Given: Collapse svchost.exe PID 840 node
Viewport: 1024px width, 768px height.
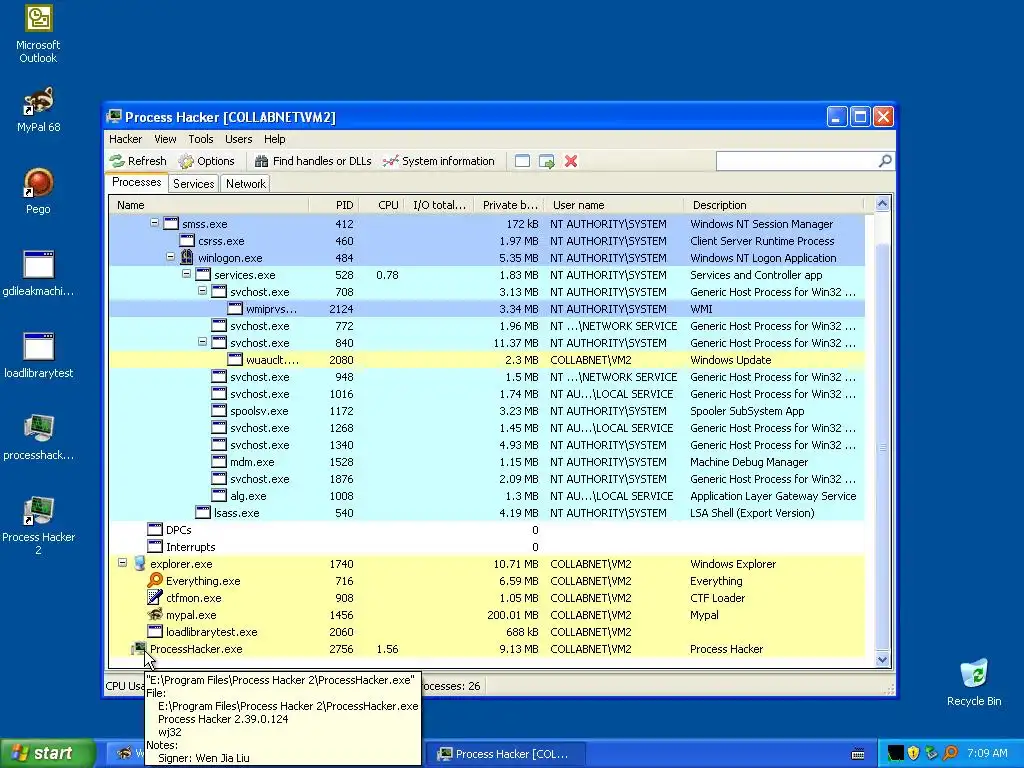Looking at the screenshot, I should [202, 342].
